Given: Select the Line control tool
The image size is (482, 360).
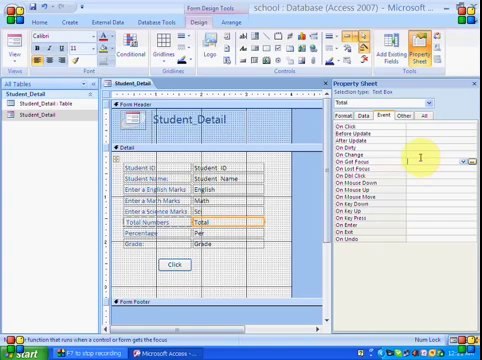Looking at the screenshot, I should (266, 36).
